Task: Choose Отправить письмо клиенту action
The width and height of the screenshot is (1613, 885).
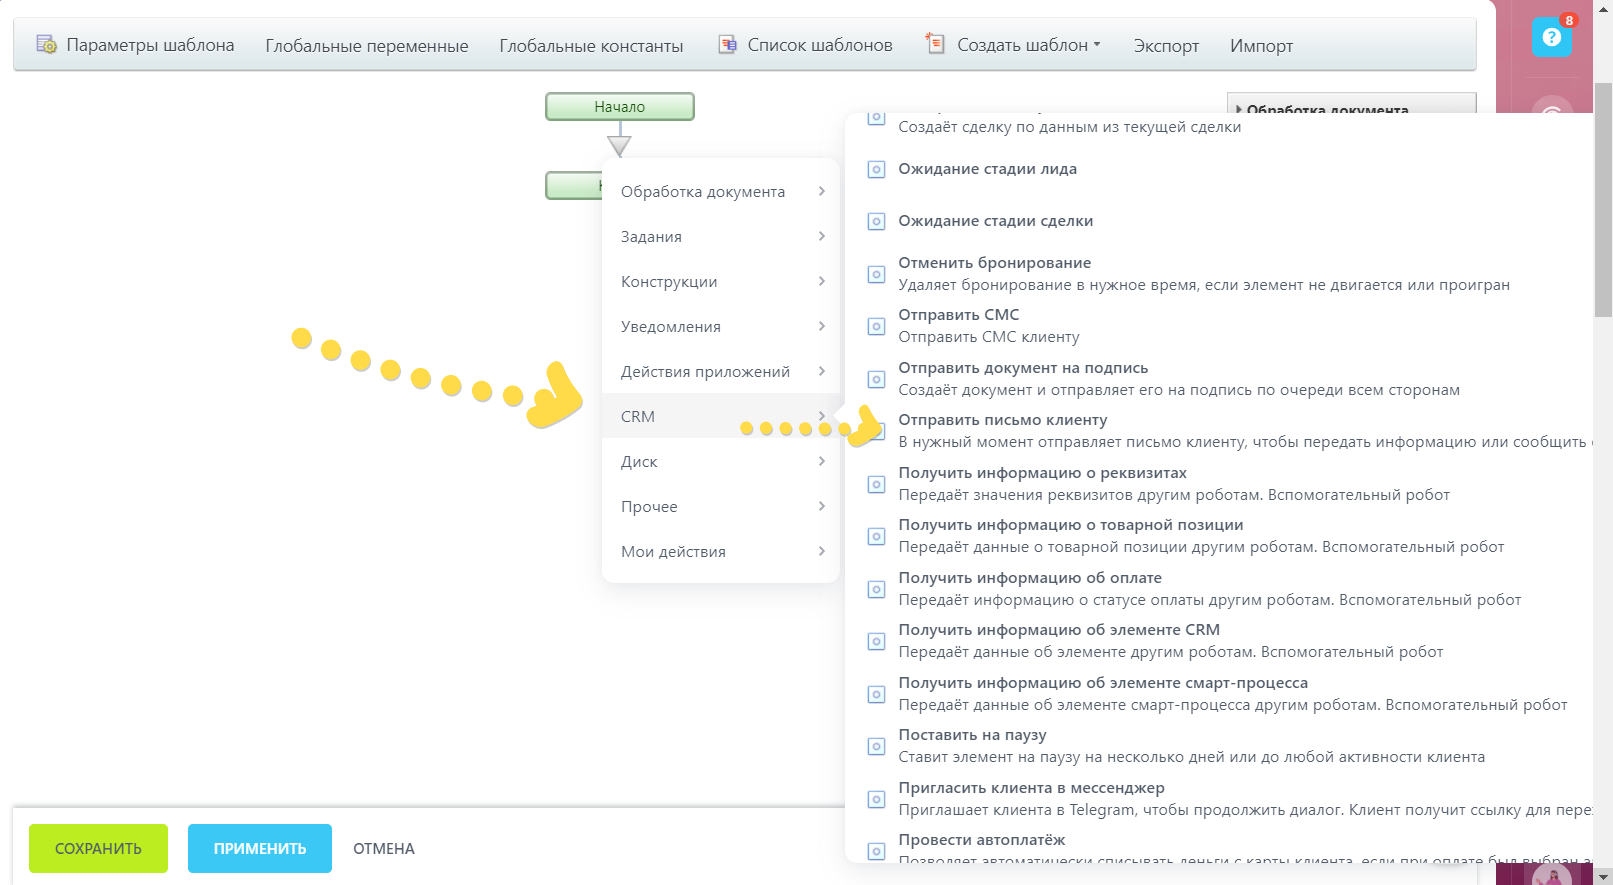Action: pos(1002,420)
